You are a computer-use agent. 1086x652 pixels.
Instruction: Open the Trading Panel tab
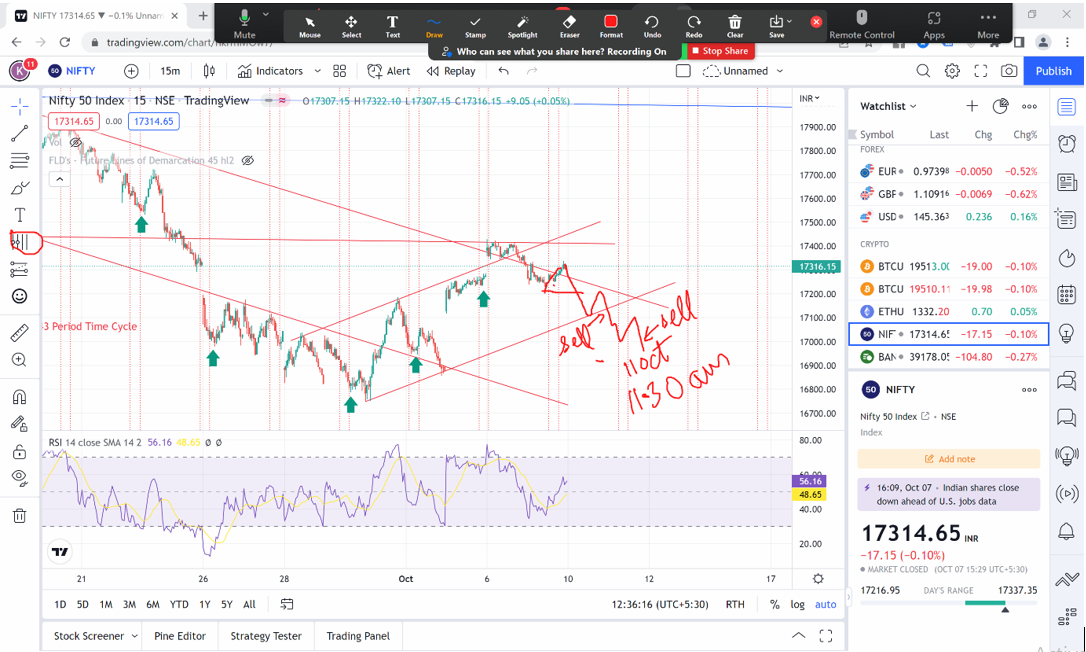tap(358, 636)
